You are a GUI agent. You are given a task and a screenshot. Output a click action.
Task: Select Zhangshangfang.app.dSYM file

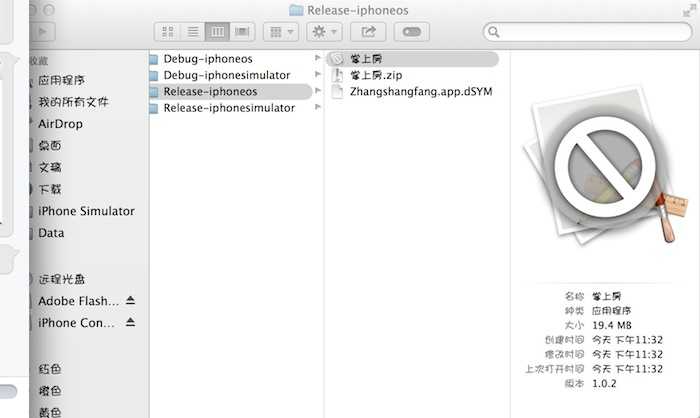(421, 92)
